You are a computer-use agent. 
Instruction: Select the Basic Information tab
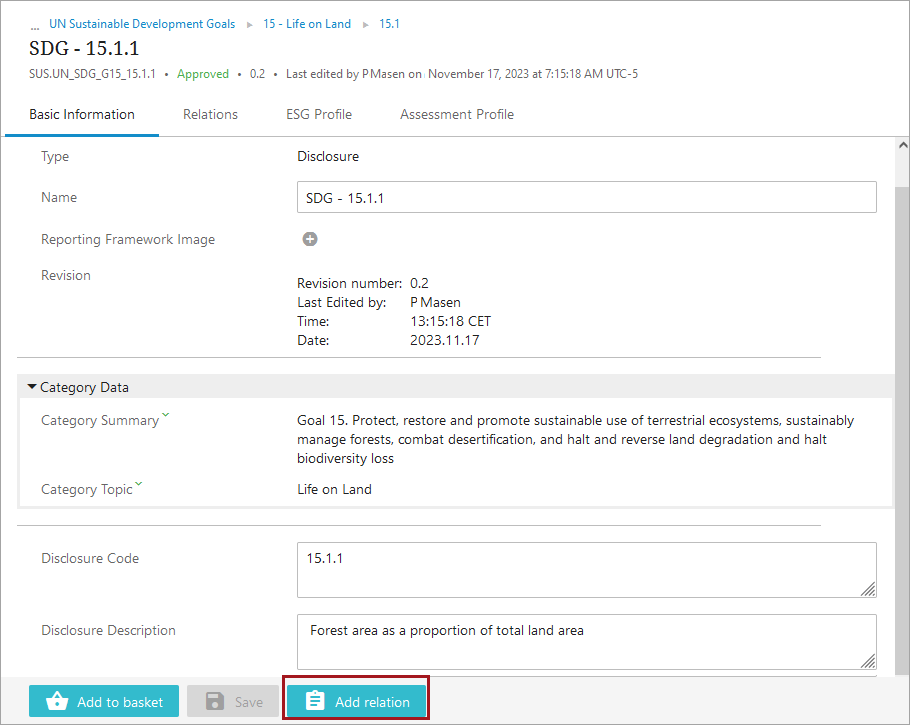click(82, 114)
